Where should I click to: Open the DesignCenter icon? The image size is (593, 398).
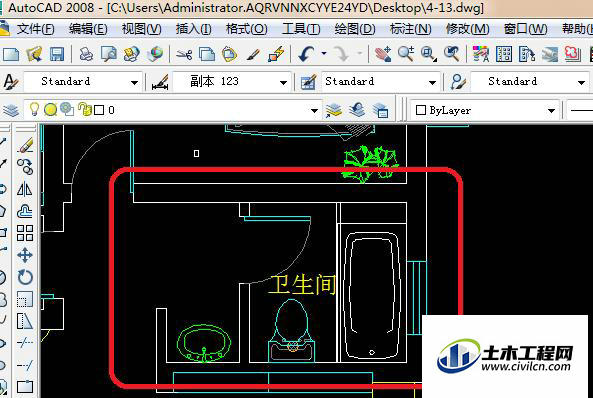(x=504, y=54)
